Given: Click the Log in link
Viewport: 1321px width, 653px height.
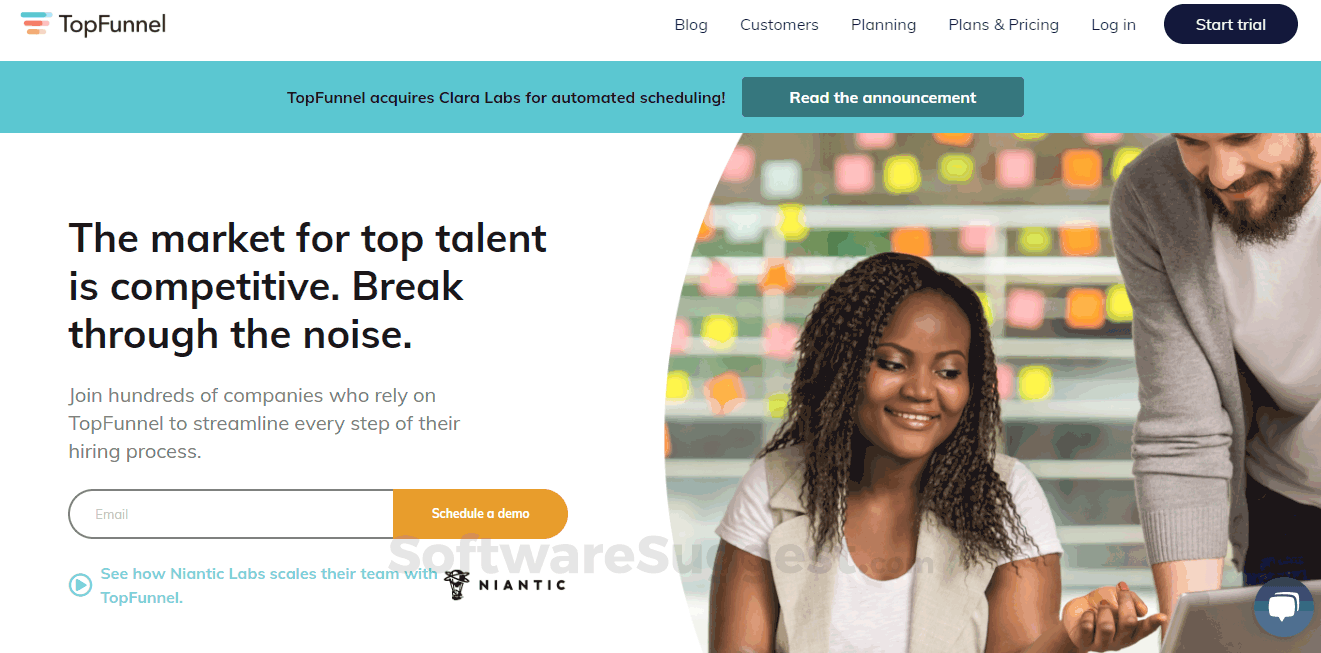Looking at the screenshot, I should [x=1113, y=24].
